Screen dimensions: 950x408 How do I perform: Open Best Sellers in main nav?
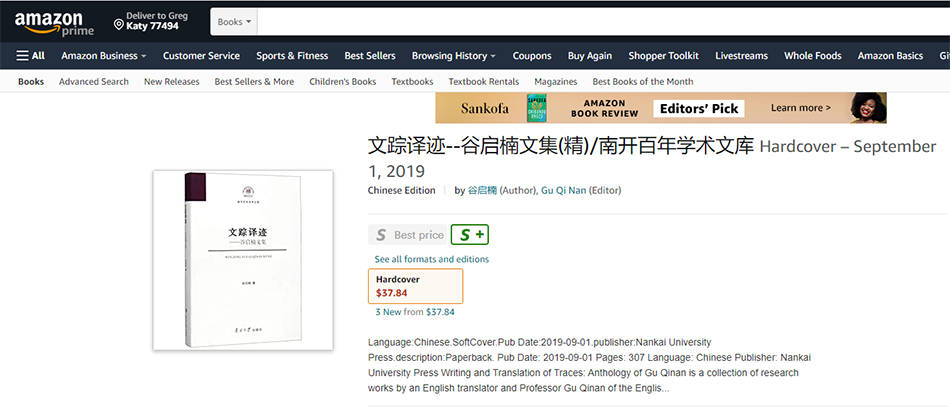[x=370, y=56]
